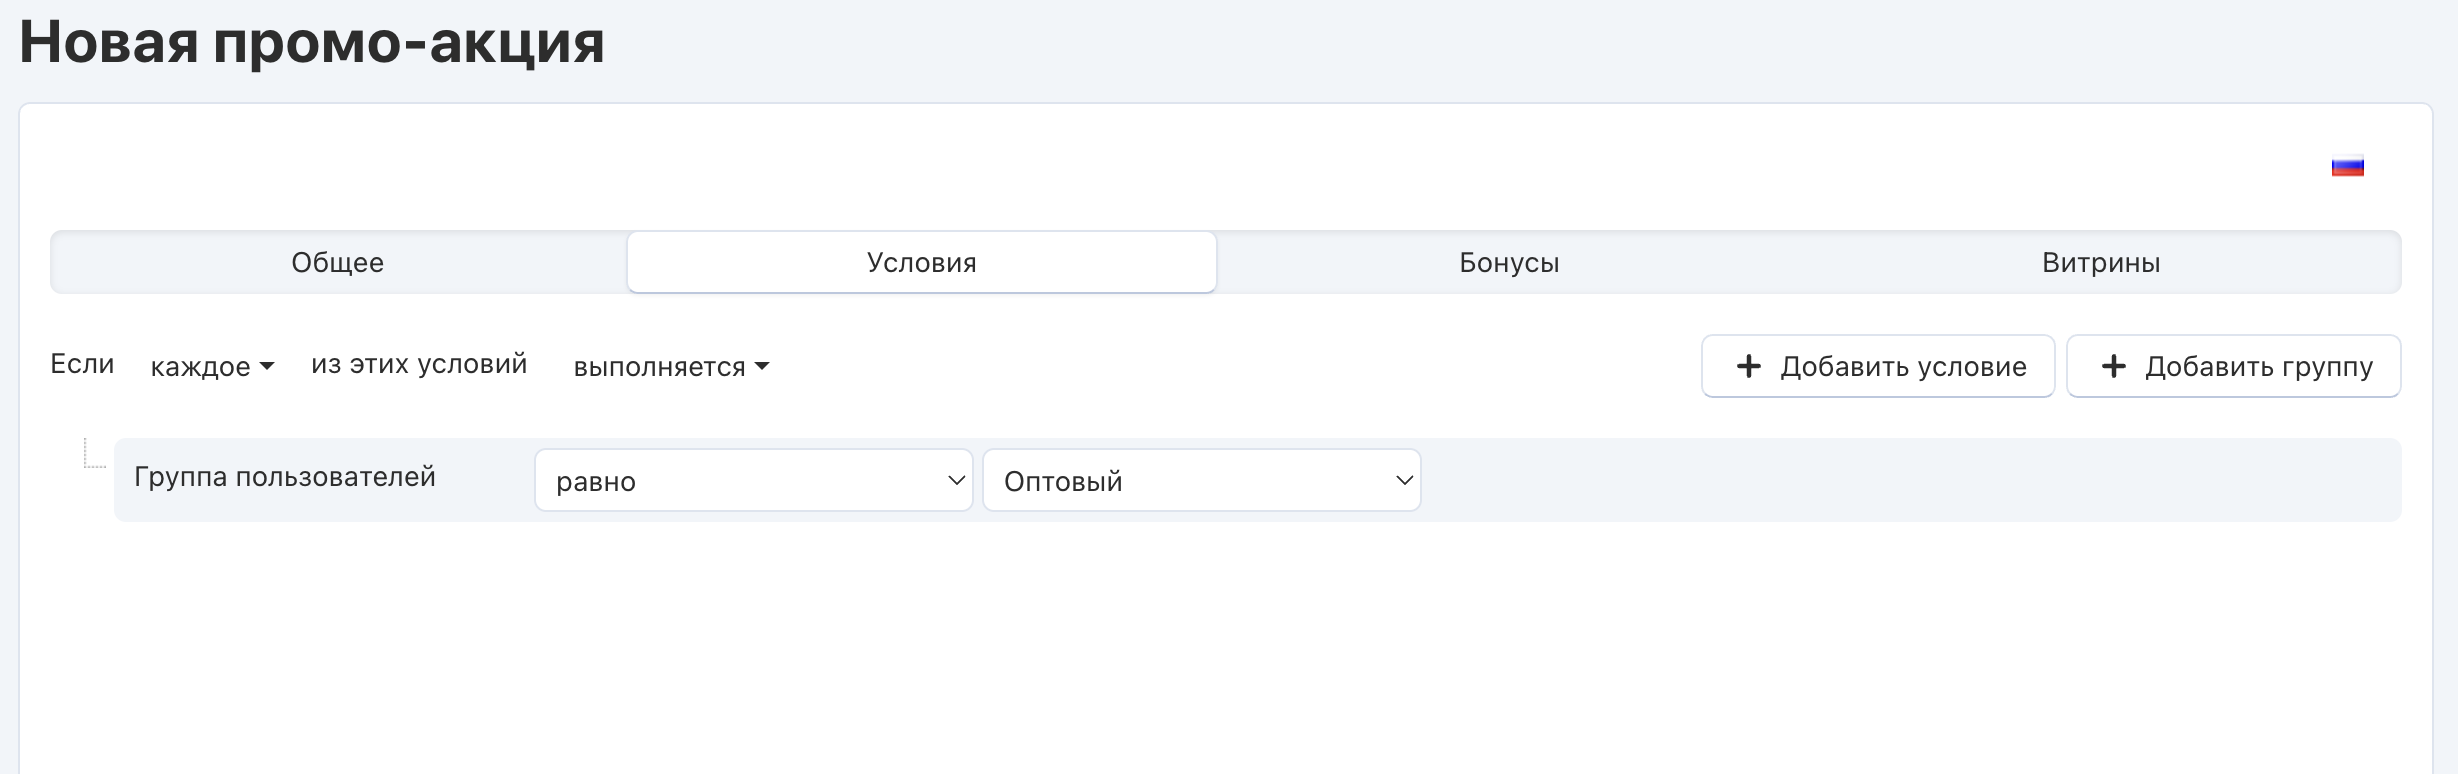Click the dotted tree connector before the condition
Viewport: 2458px width, 774px height.
tap(93, 455)
